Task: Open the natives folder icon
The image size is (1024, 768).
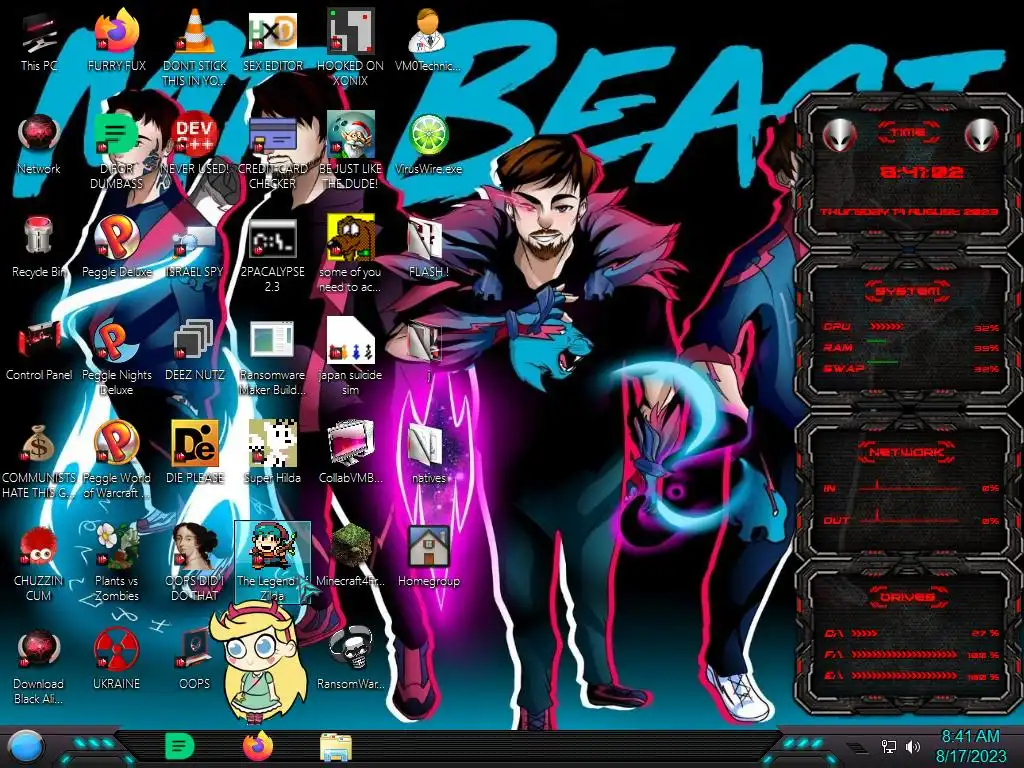Action: click(425, 444)
